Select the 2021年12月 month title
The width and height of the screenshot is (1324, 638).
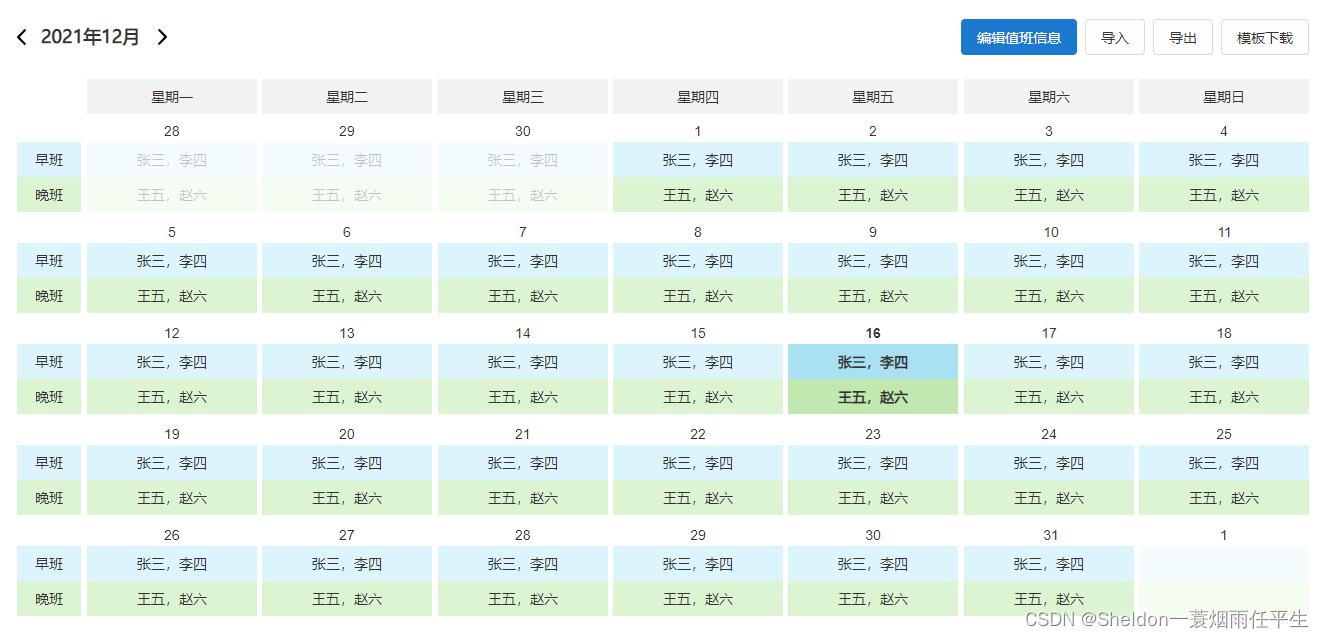pos(90,37)
